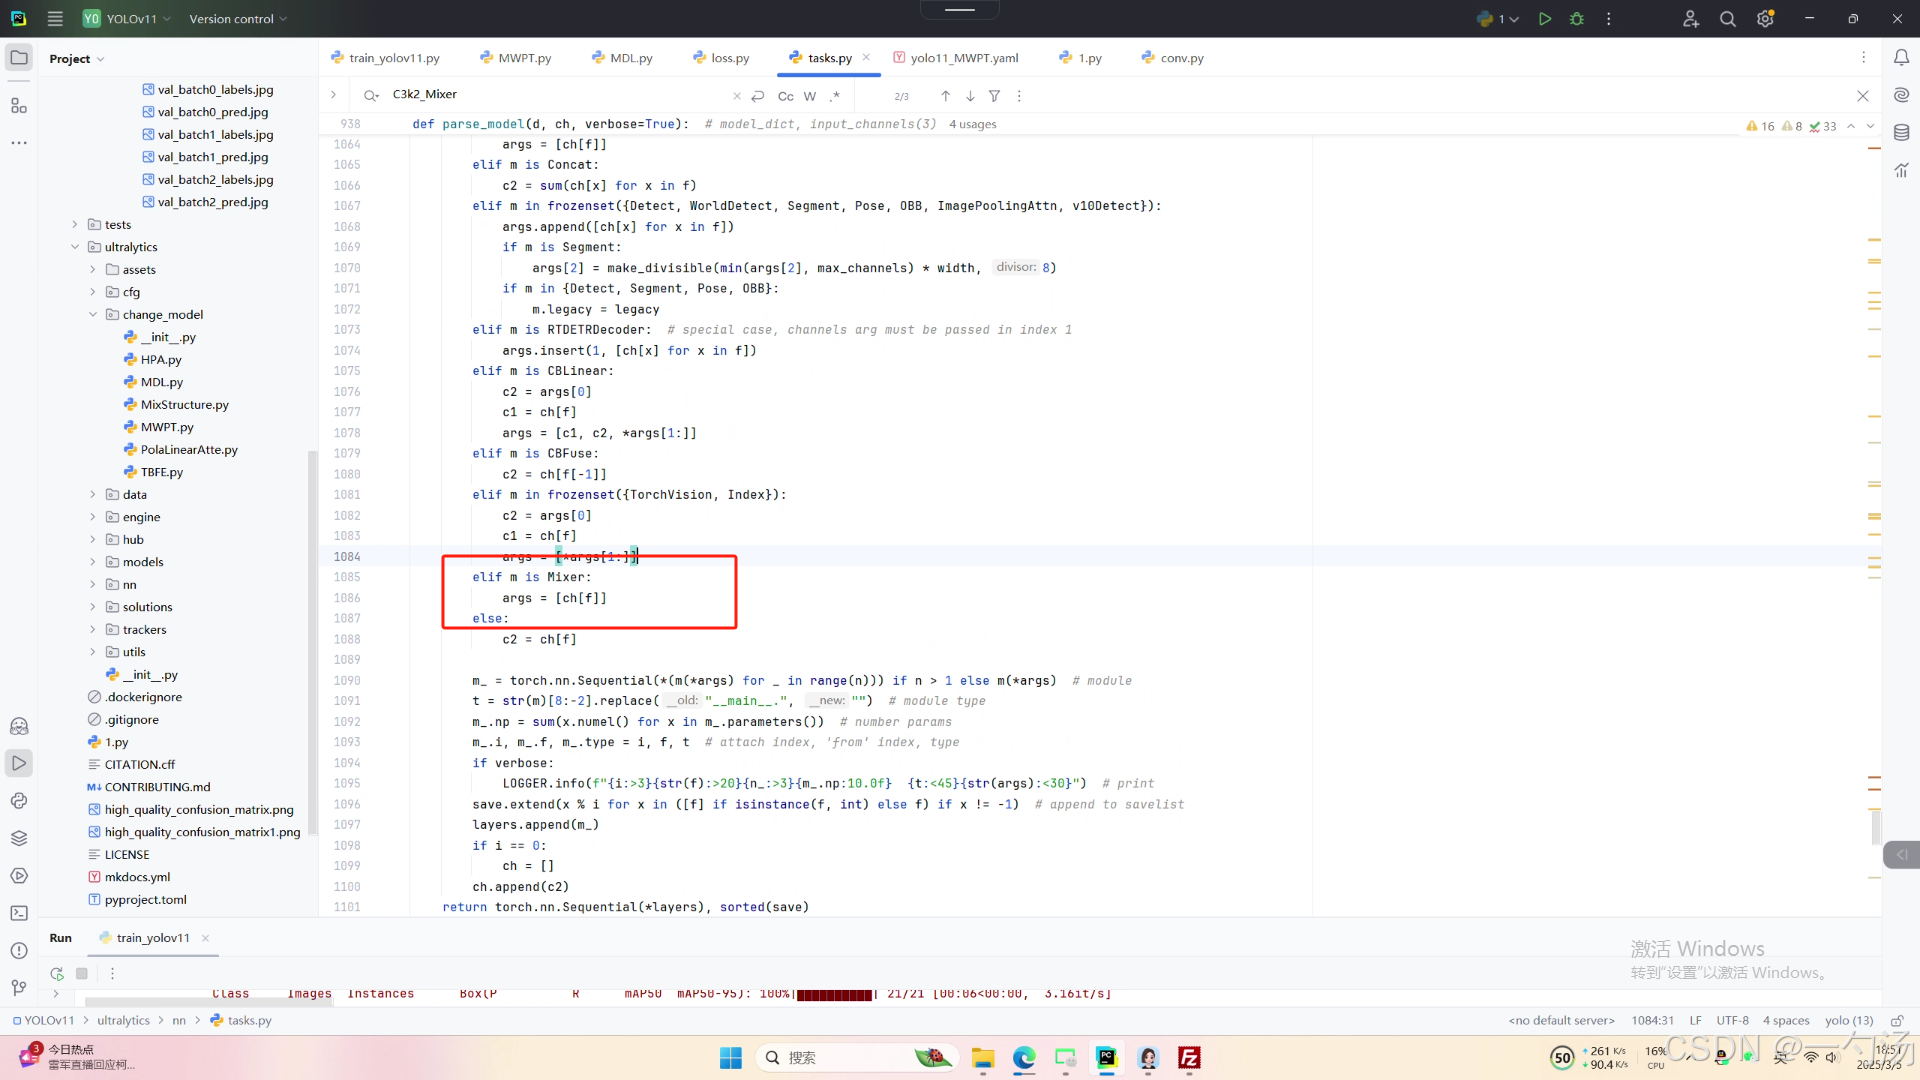The width and height of the screenshot is (1920, 1080).
Task: Click the 4 usages hint link
Action: (x=972, y=124)
